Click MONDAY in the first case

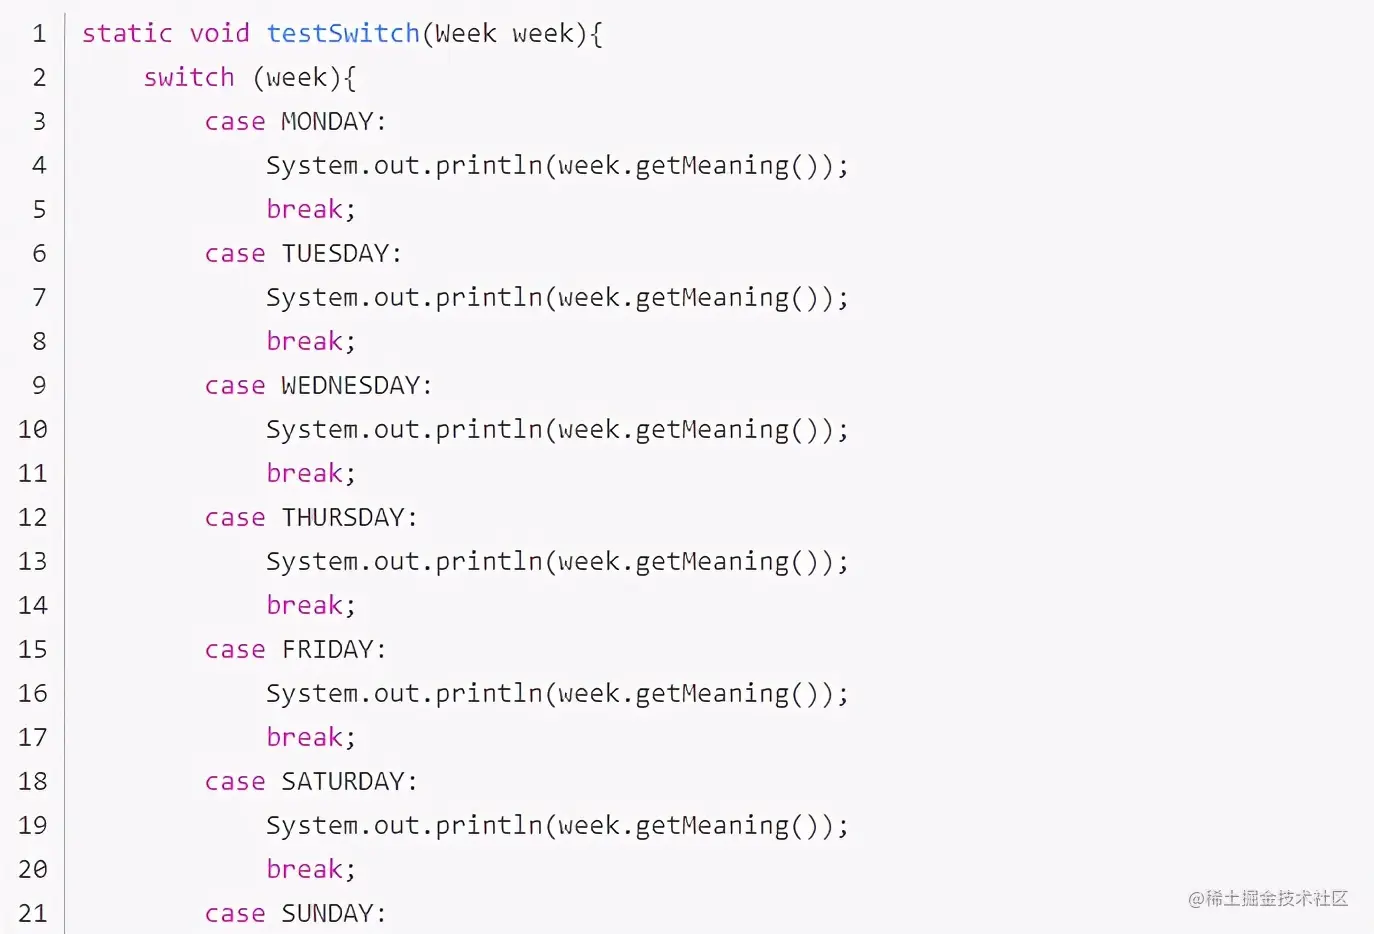(327, 122)
